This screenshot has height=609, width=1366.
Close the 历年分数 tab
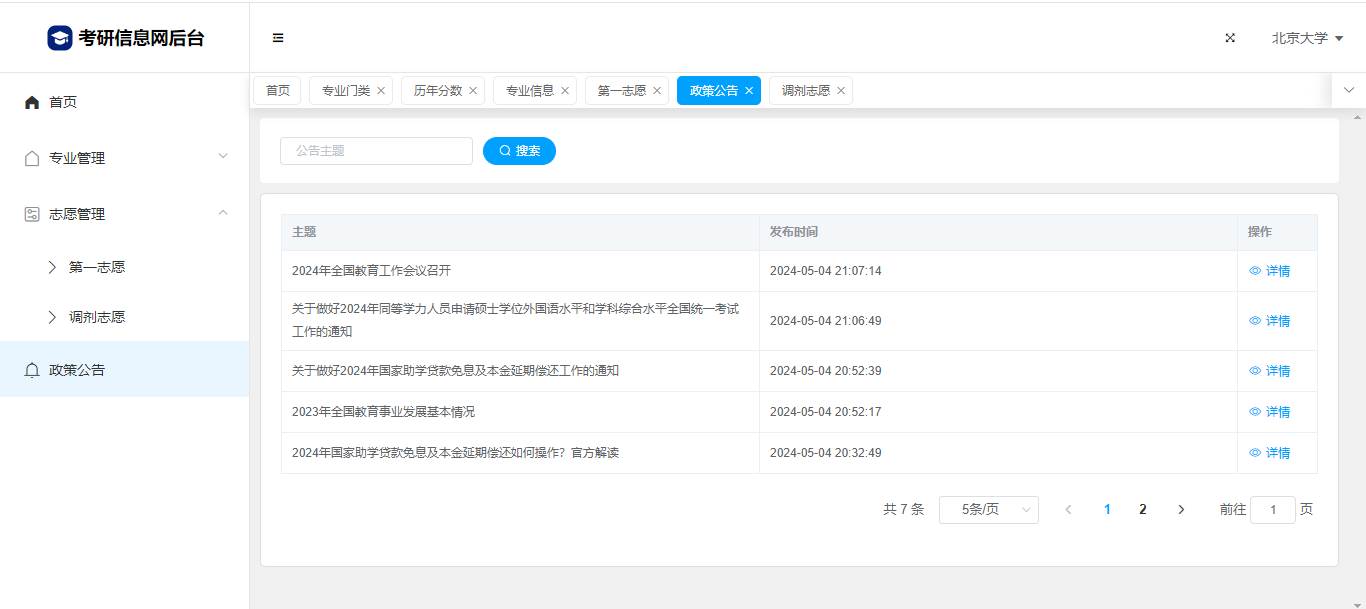tap(473, 91)
